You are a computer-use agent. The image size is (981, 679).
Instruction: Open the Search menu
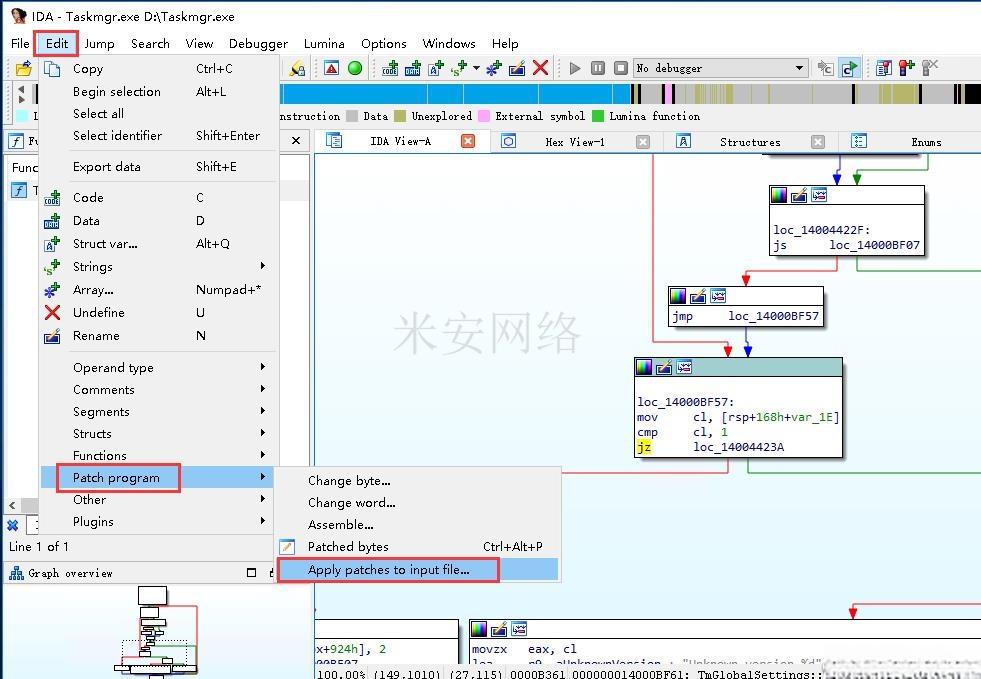click(x=150, y=43)
